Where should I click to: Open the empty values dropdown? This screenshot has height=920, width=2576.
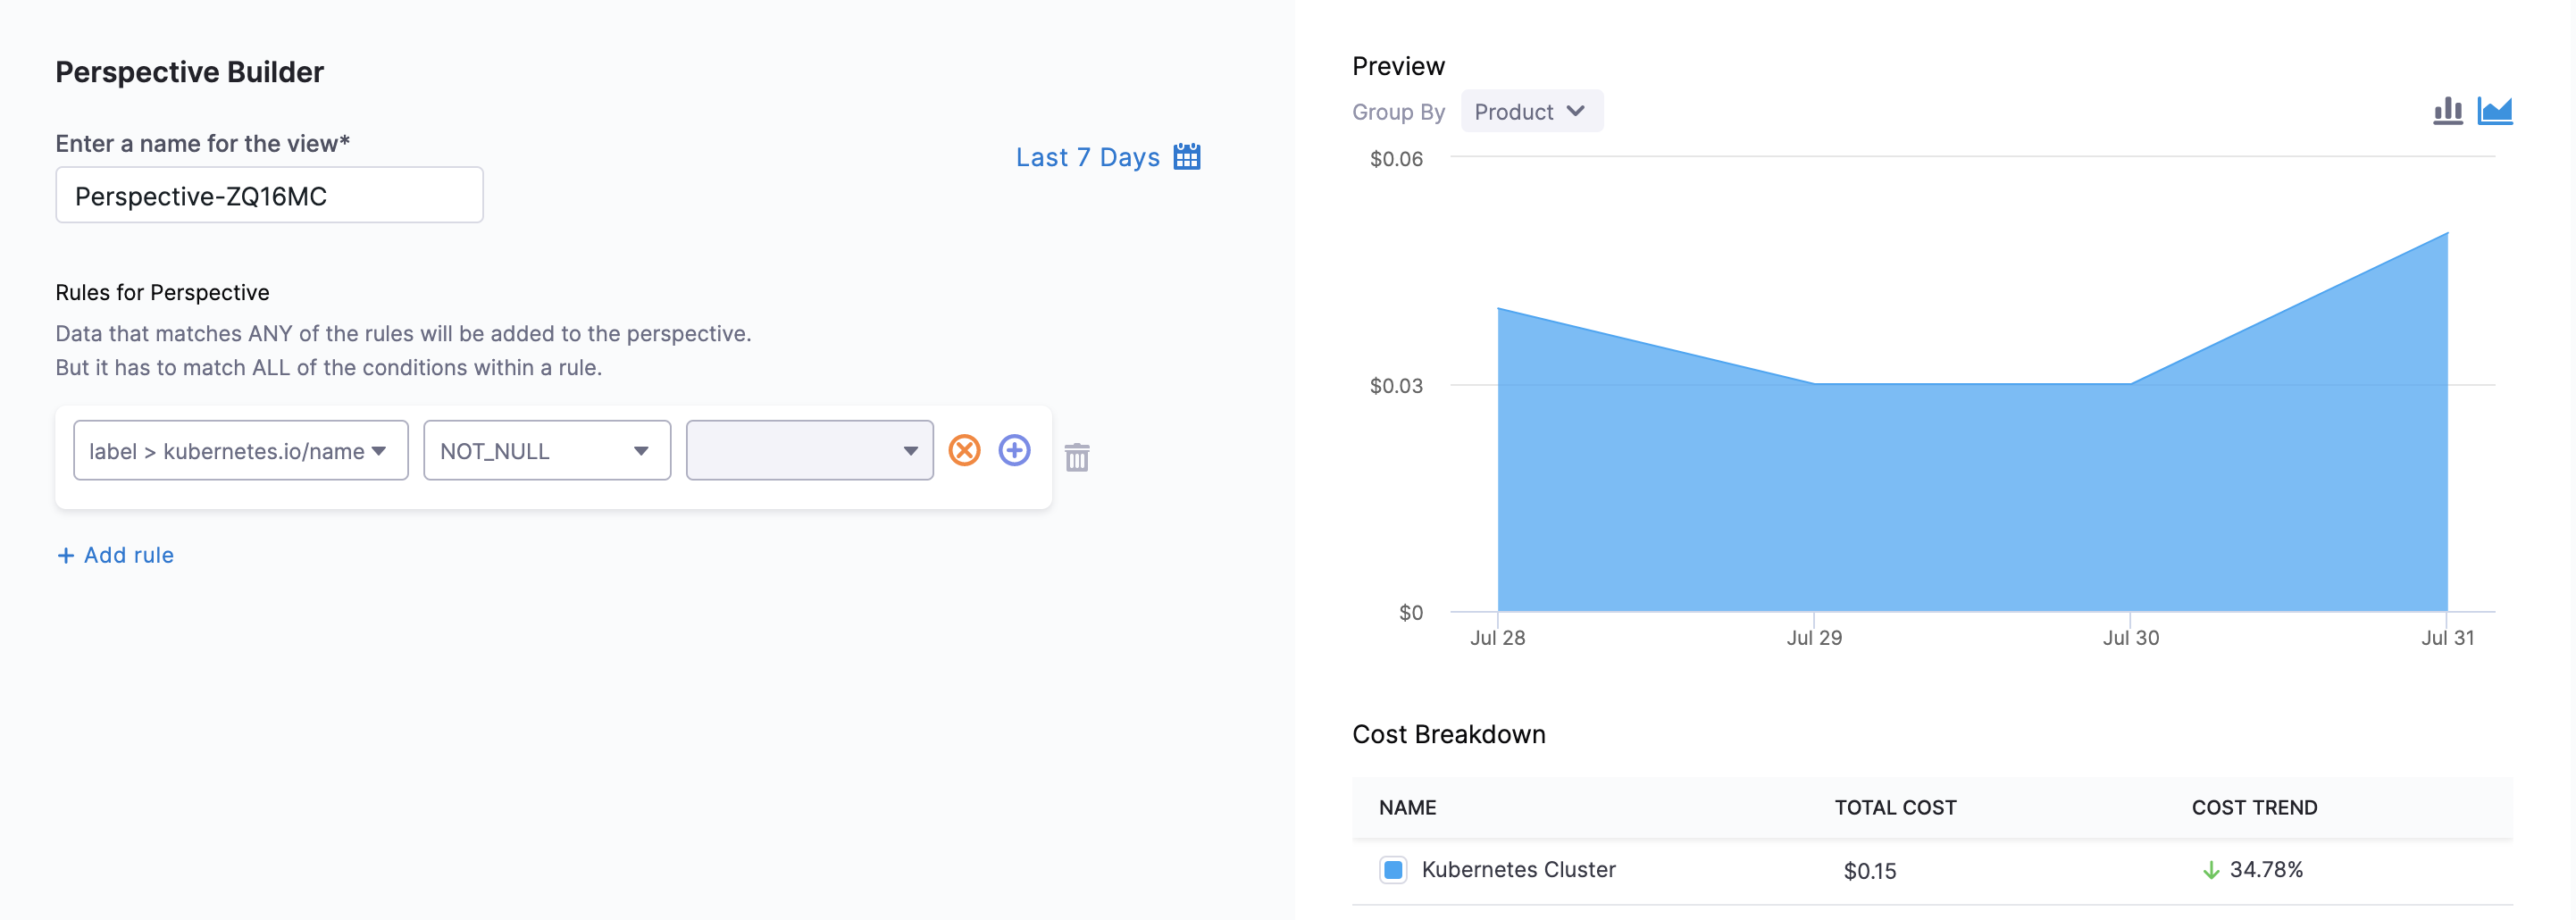pos(809,450)
